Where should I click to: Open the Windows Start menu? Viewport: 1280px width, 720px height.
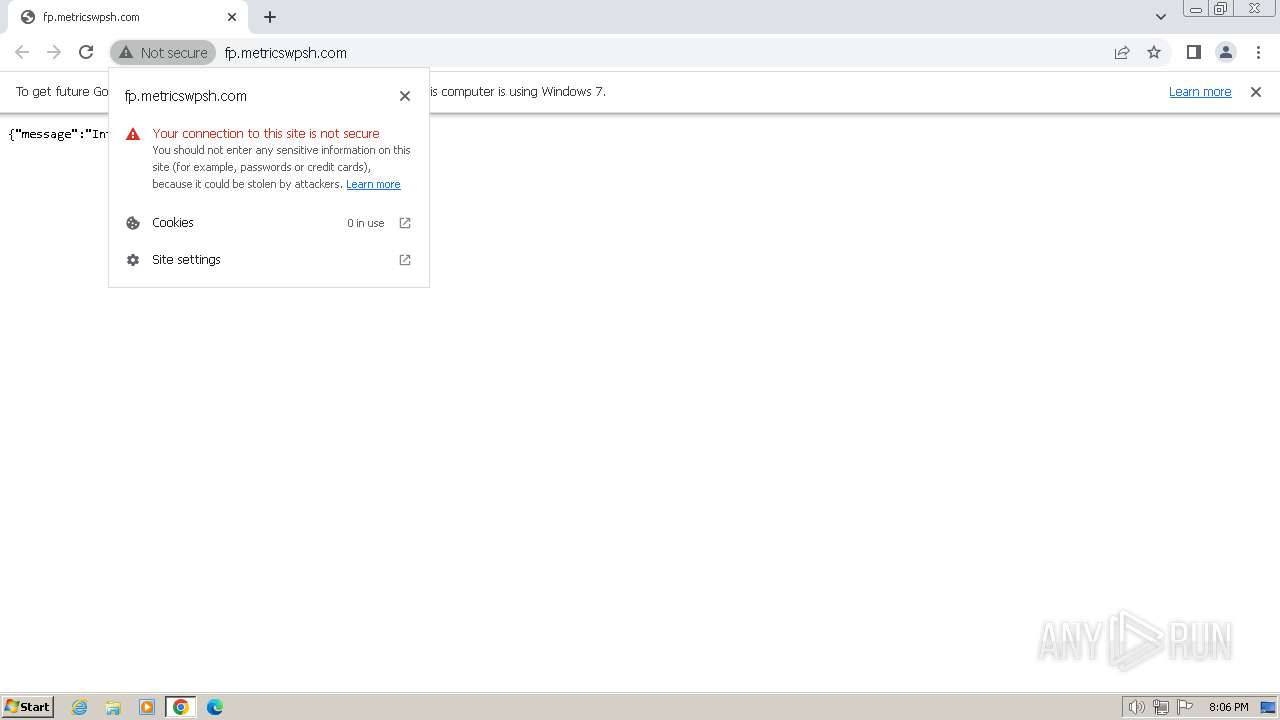[x=28, y=707]
